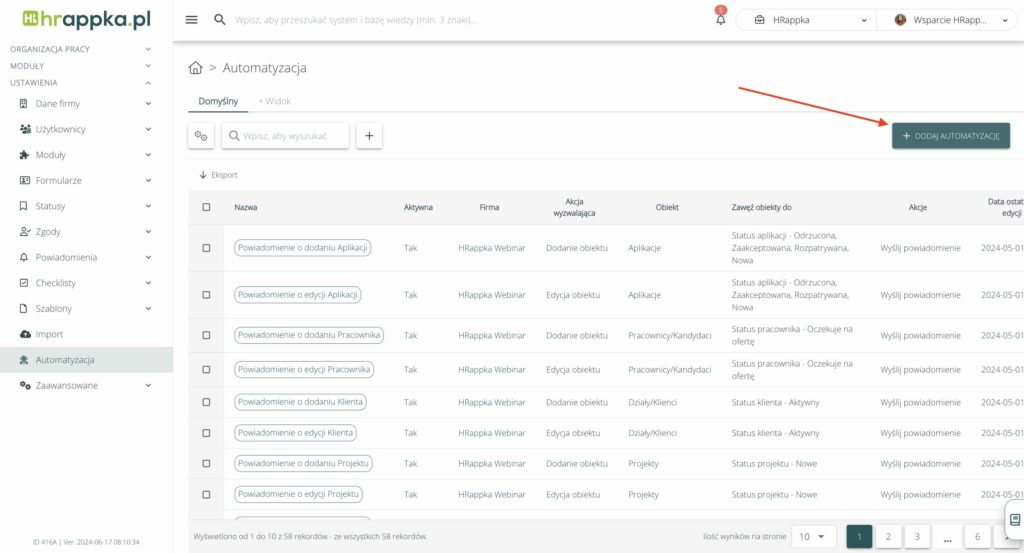Open the filter settings icon button
1024x553 pixels.
tap(201, 136)
